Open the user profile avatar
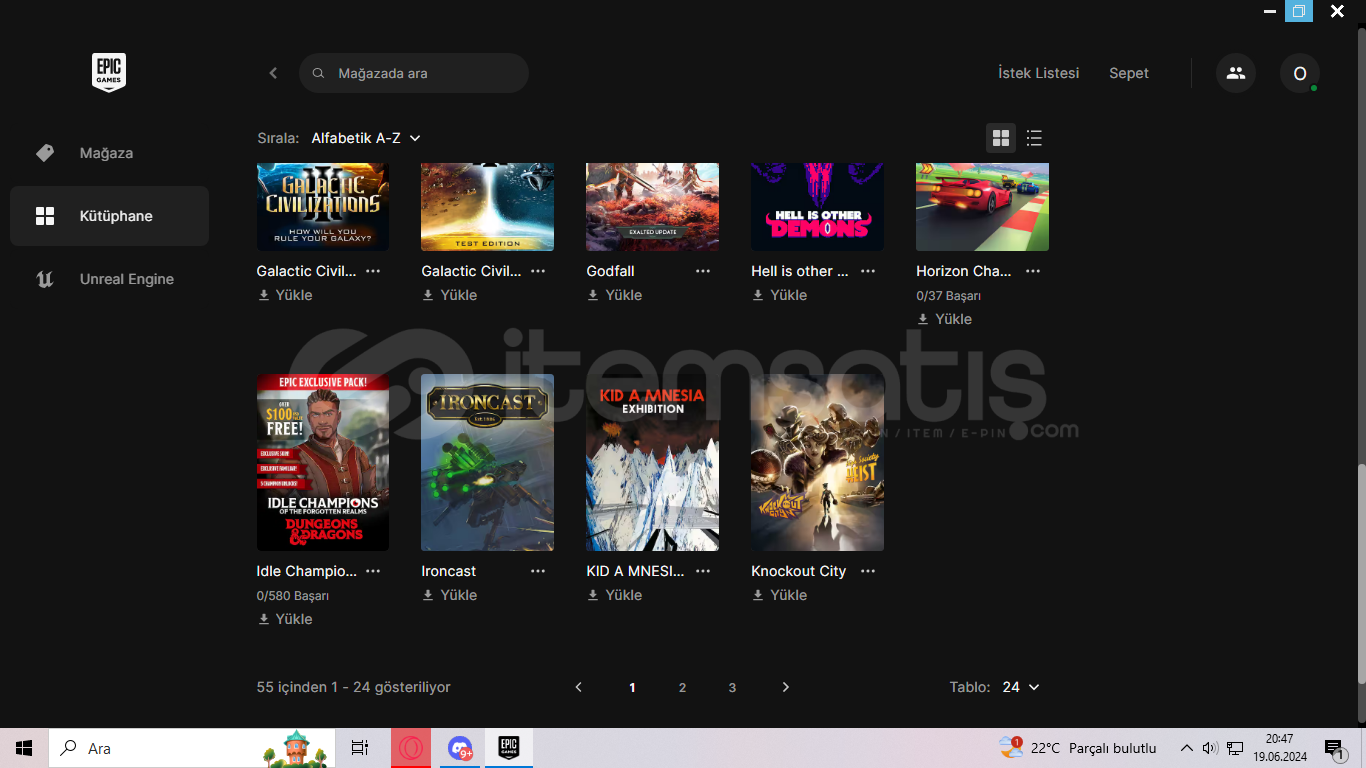Image resolution: width=1366 pixels, height=768 pixels. [1299, 73]
